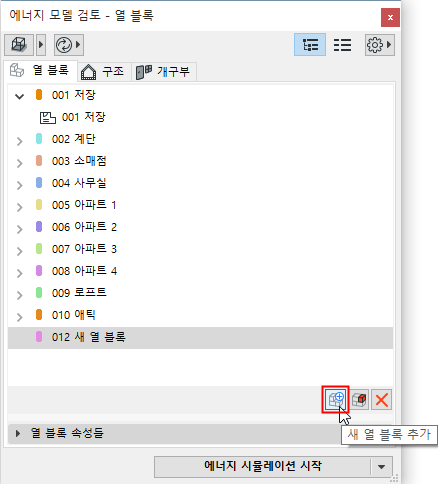This screenshot has height=484, width=438.
Task: Open the arrow menu beside 3D view button
Action: [41, 45]
